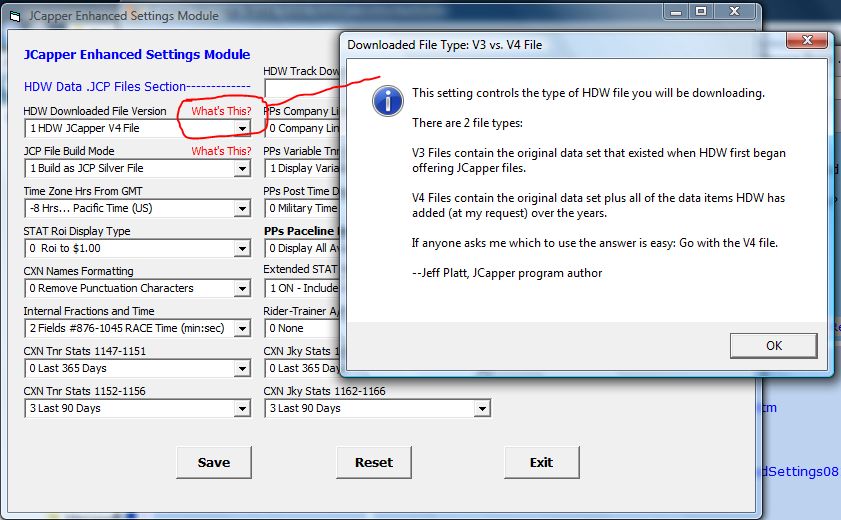The image size is (841, 520).
Task: Click the blue information icon in dialog
Action: click(387, 101)
